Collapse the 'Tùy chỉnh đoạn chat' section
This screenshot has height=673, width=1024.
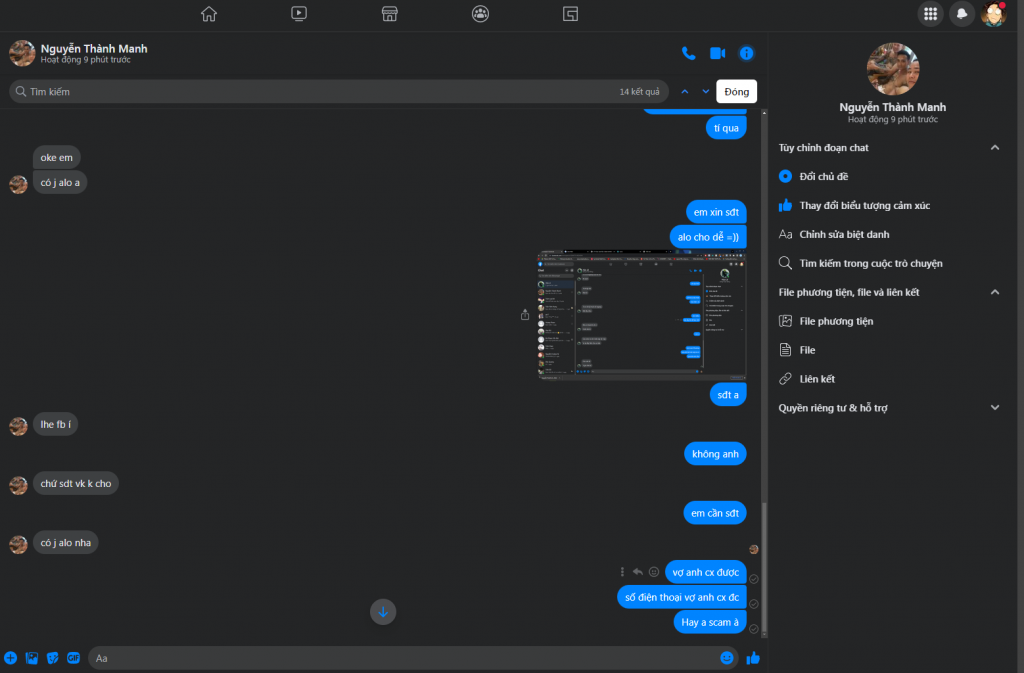(994, 148)
